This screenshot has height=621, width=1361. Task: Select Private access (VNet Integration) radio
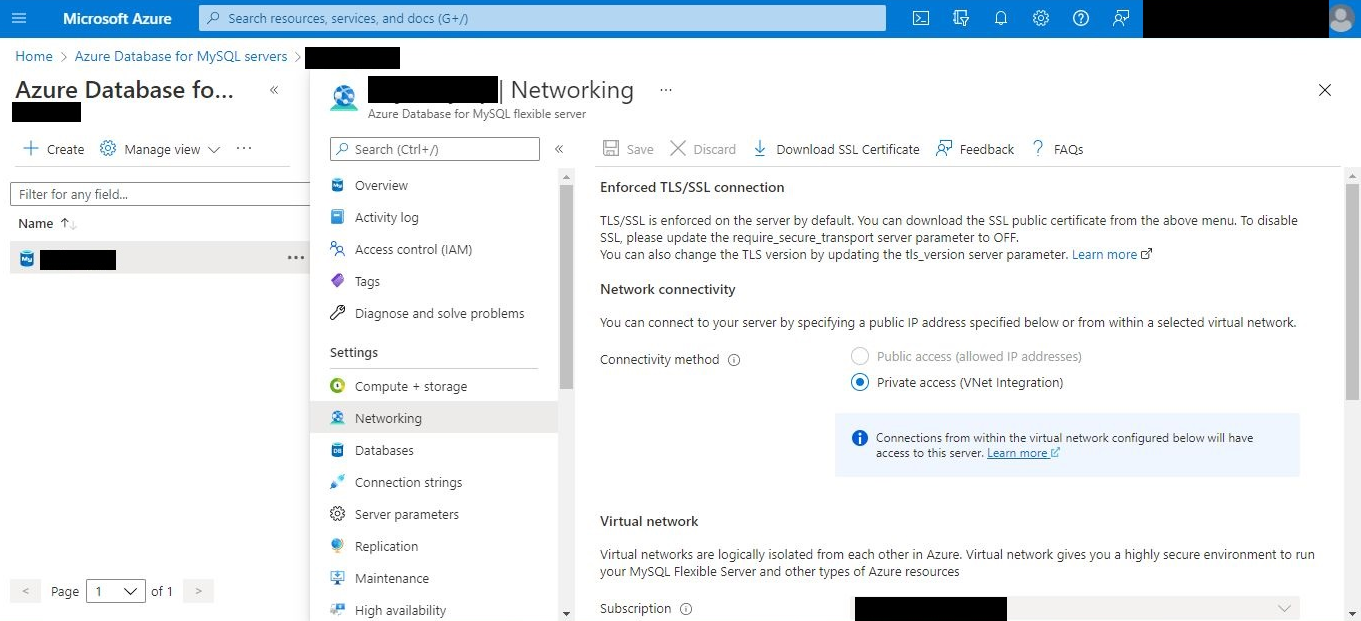click(859, 382)
